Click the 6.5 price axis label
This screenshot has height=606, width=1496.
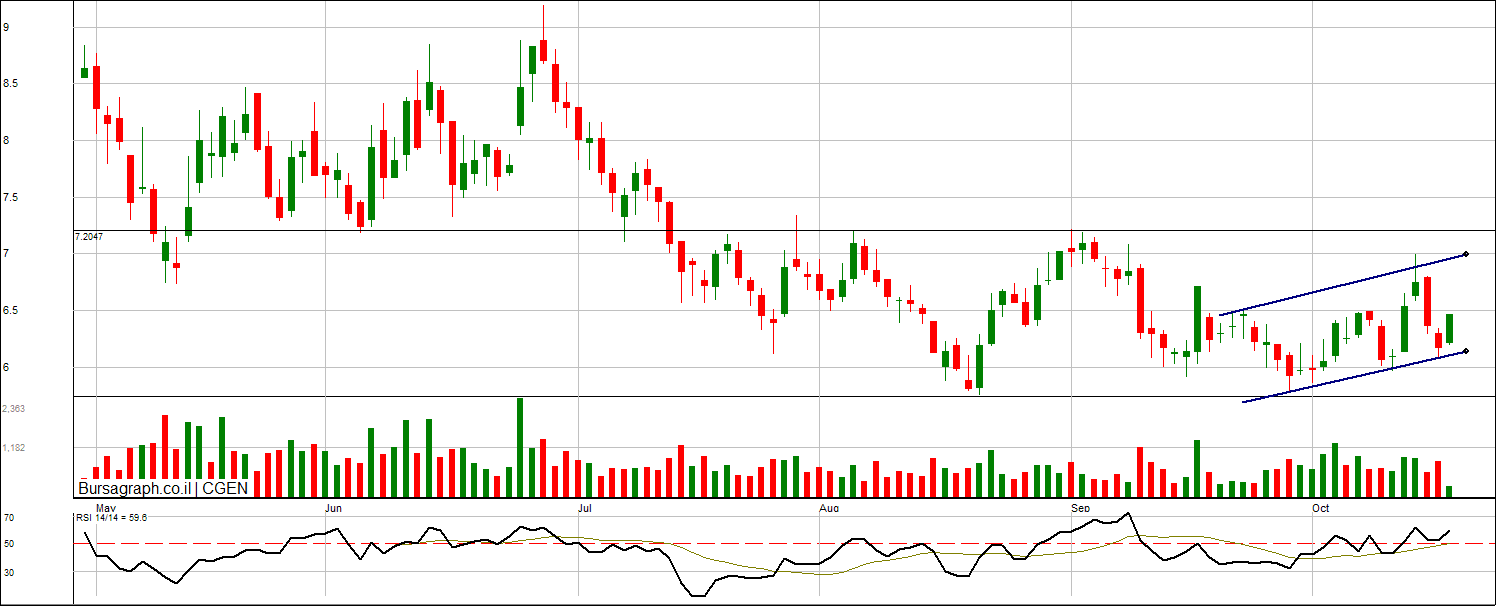(x=11, y=311)
